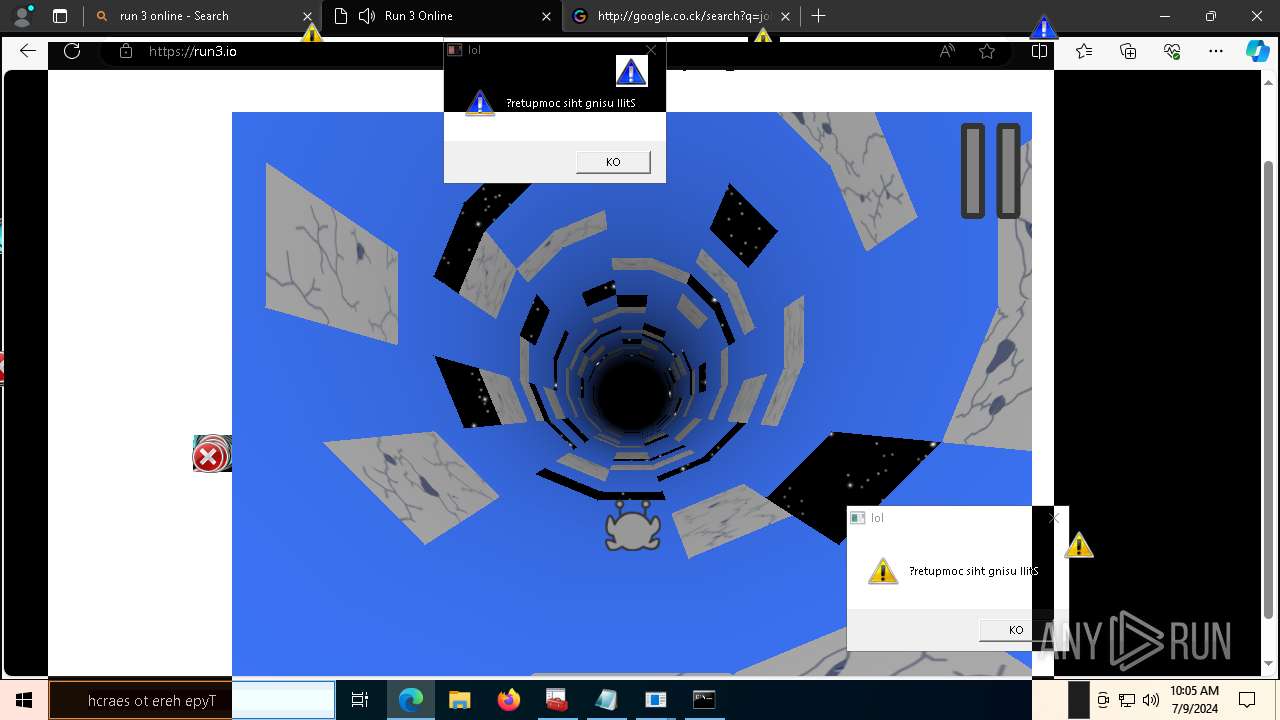Image resolution: width=1280 pixels, height=720 pixels.
Task: Go back to the previous page
Action: [28, 51]
